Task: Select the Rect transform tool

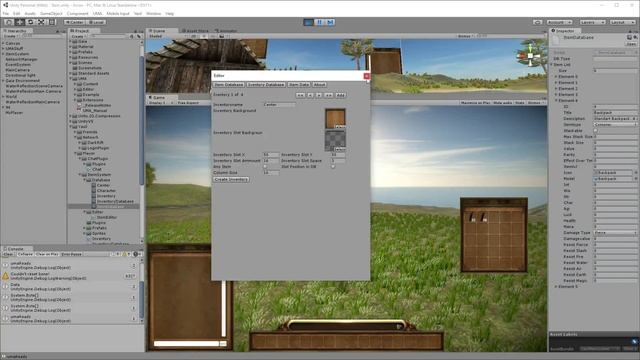Action: pyautogui.click(x=52, y=22)
